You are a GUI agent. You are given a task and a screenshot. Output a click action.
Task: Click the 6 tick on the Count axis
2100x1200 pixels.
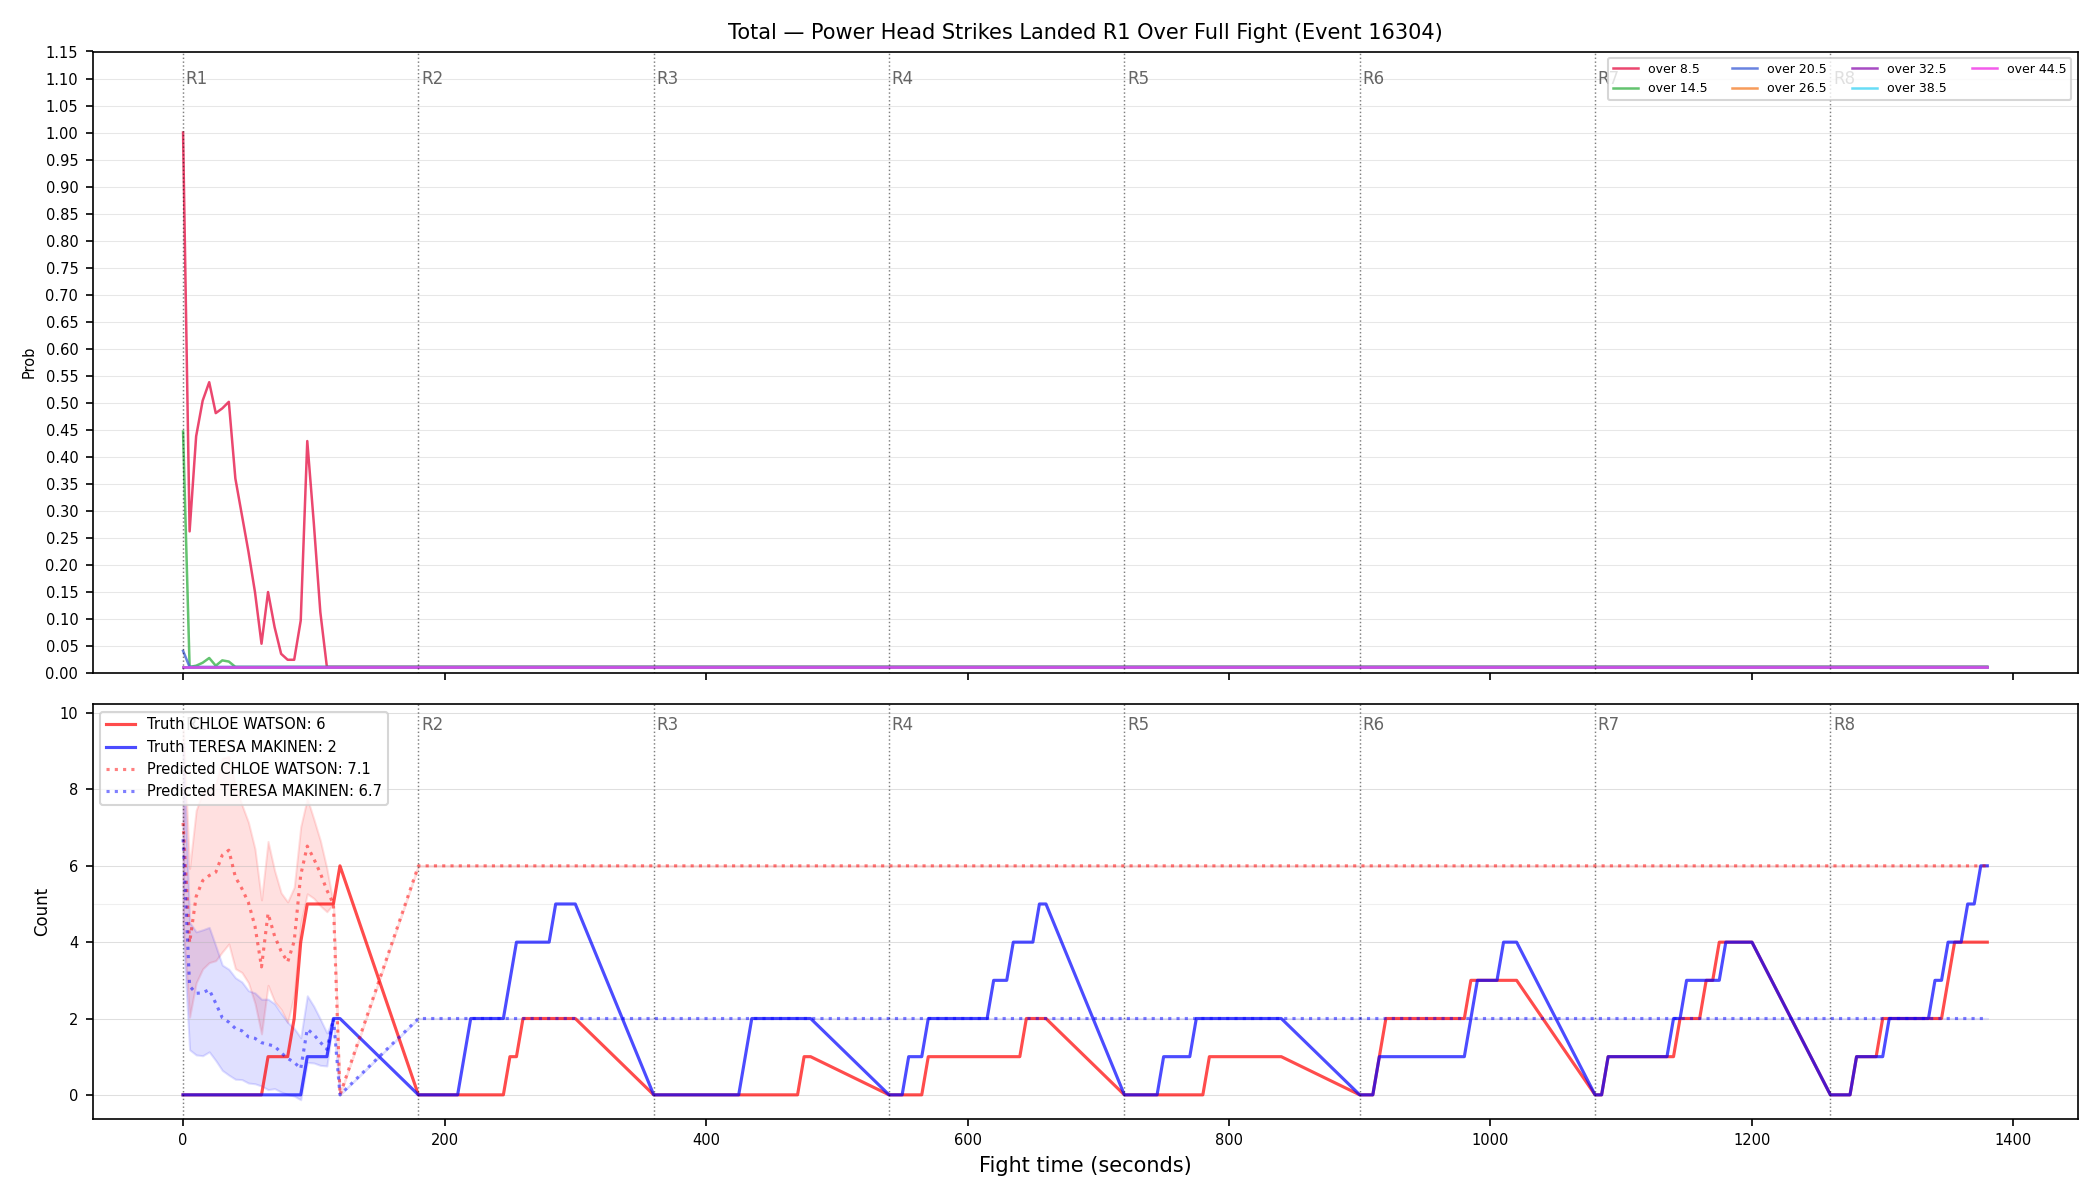73,866
